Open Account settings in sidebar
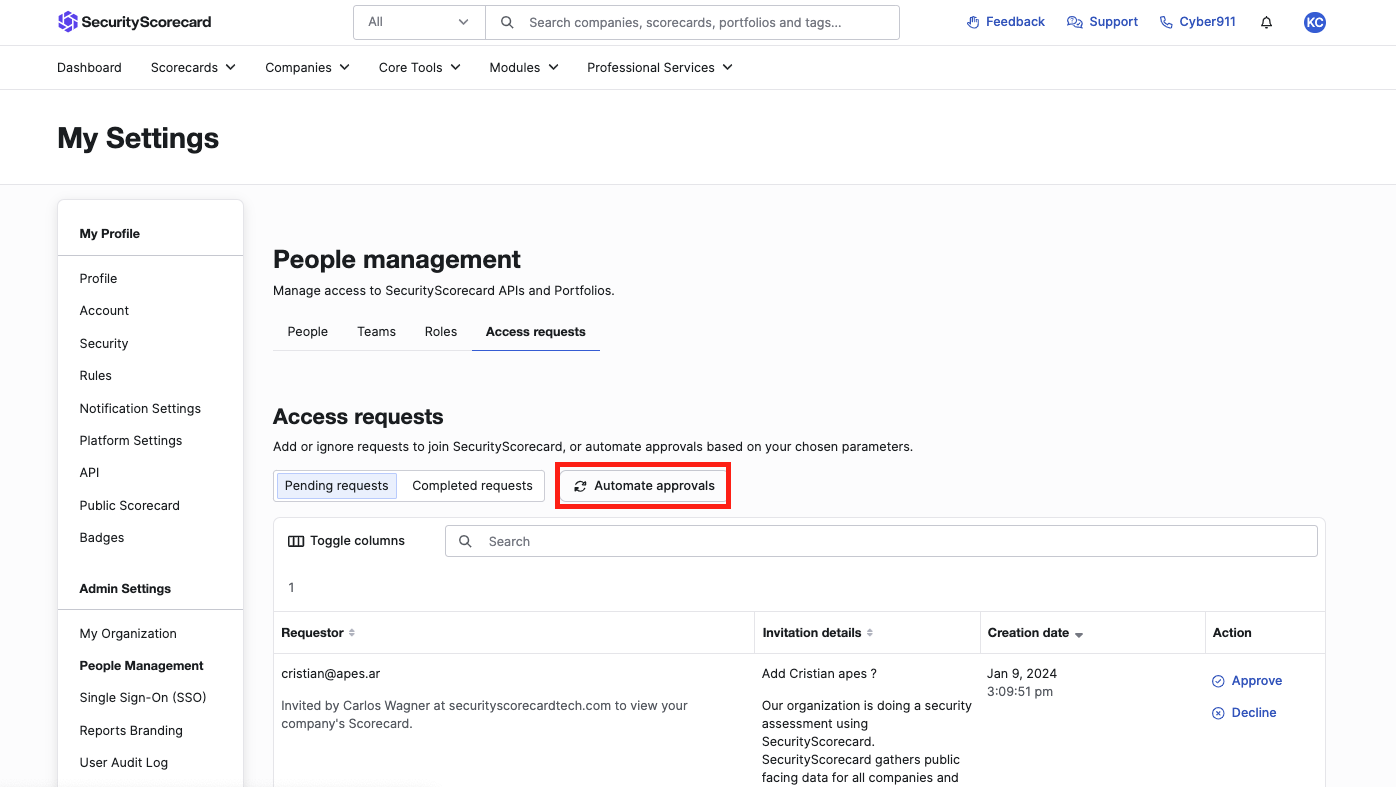Screen dimensions: 1396x787 click(x=104, y=311)
